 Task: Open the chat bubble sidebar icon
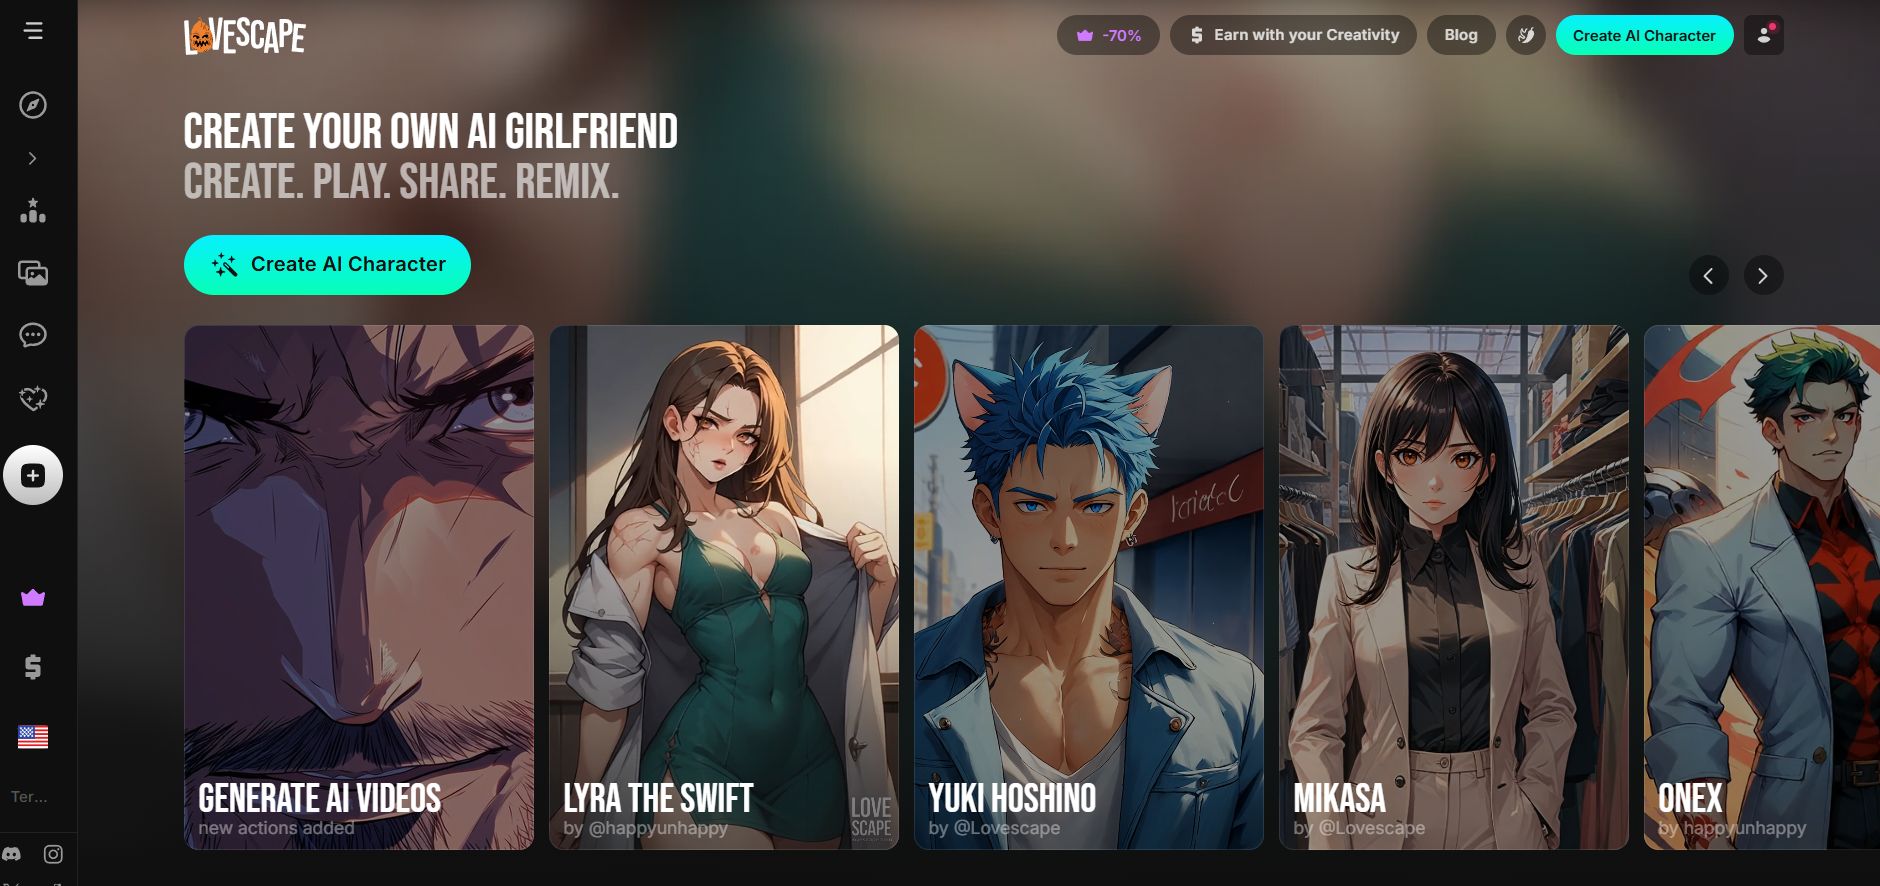[x=33, y=335]
